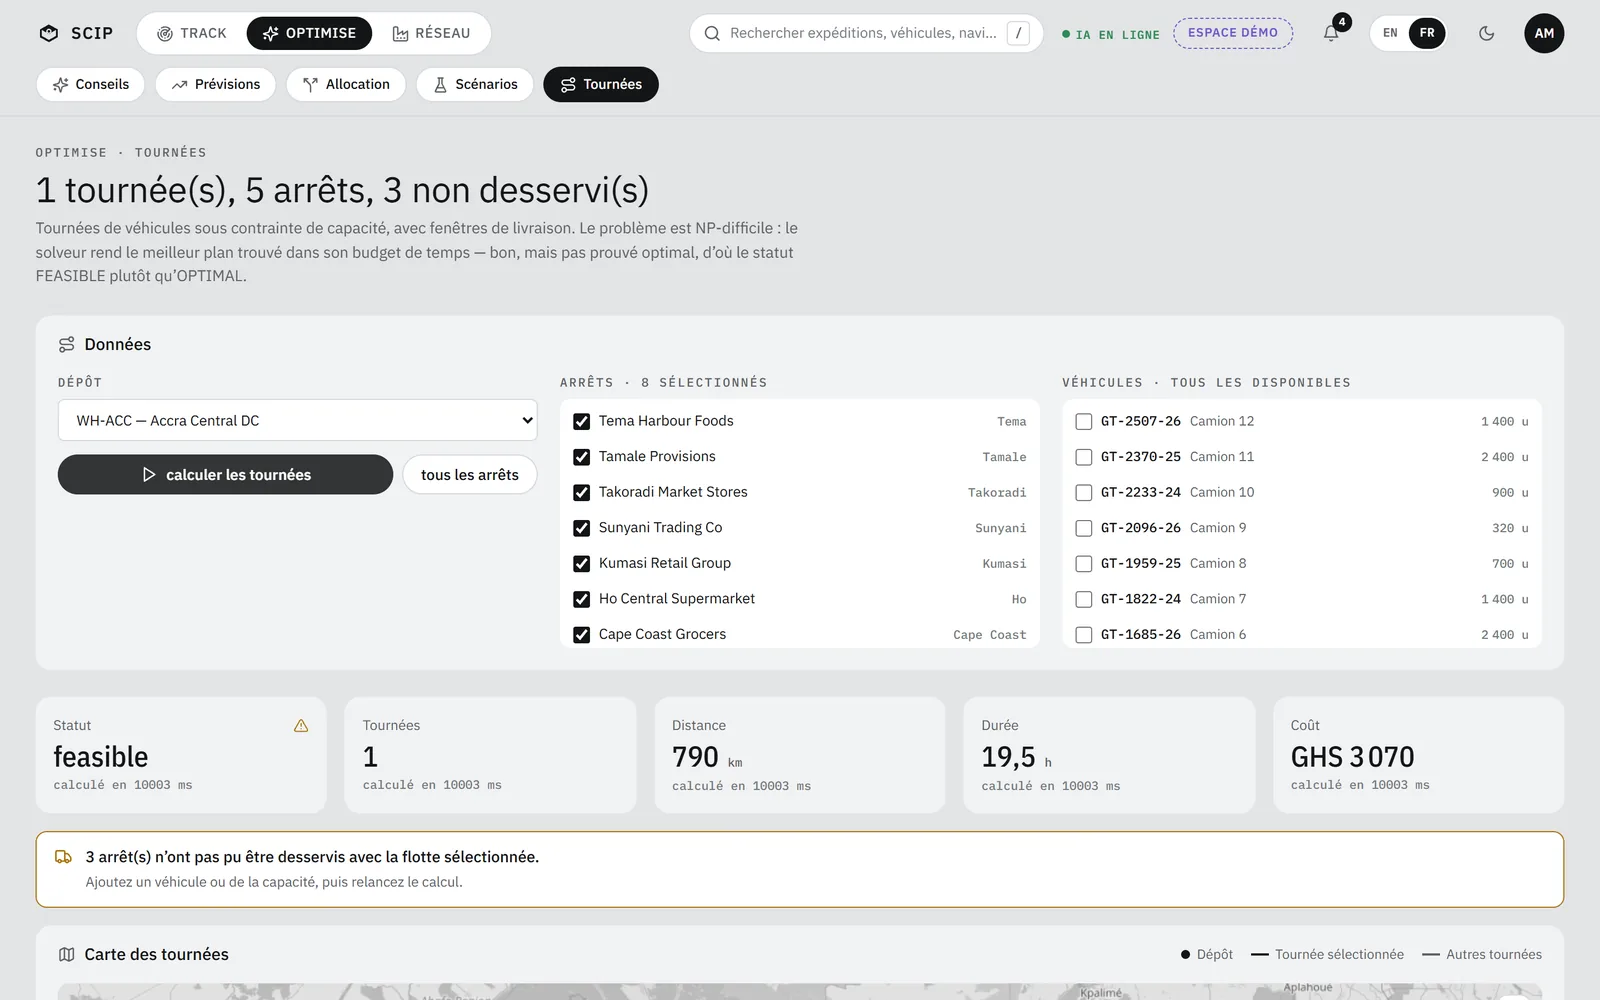
Task: Check vehicle GT-2233-24 Camion 10
Action: pos(1083,492)
